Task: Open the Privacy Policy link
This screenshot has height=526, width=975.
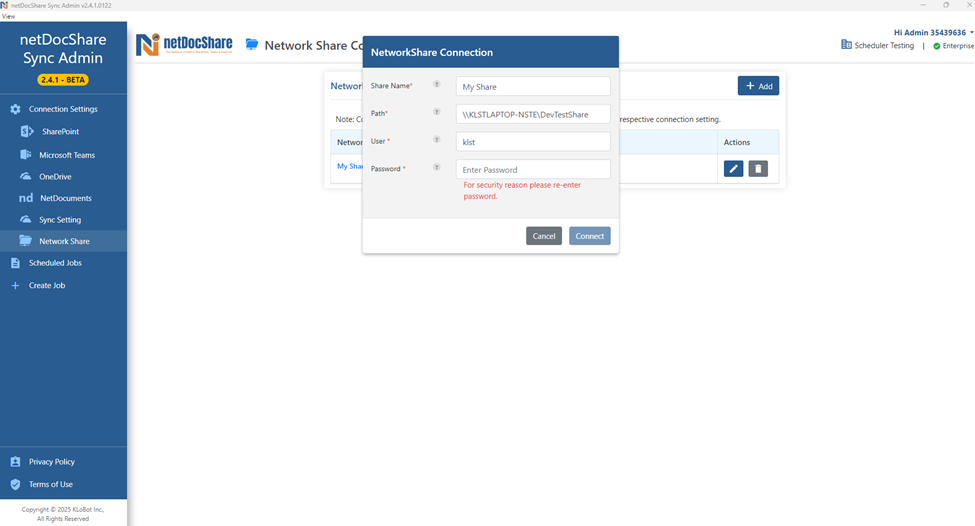Action: point(52,462)
